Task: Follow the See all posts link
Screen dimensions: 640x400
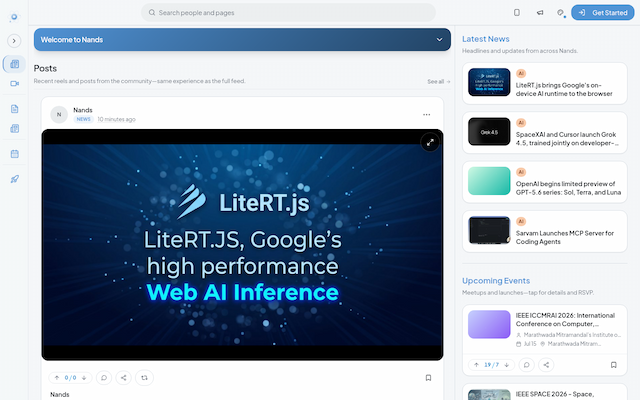Action: tap(439, 82)
